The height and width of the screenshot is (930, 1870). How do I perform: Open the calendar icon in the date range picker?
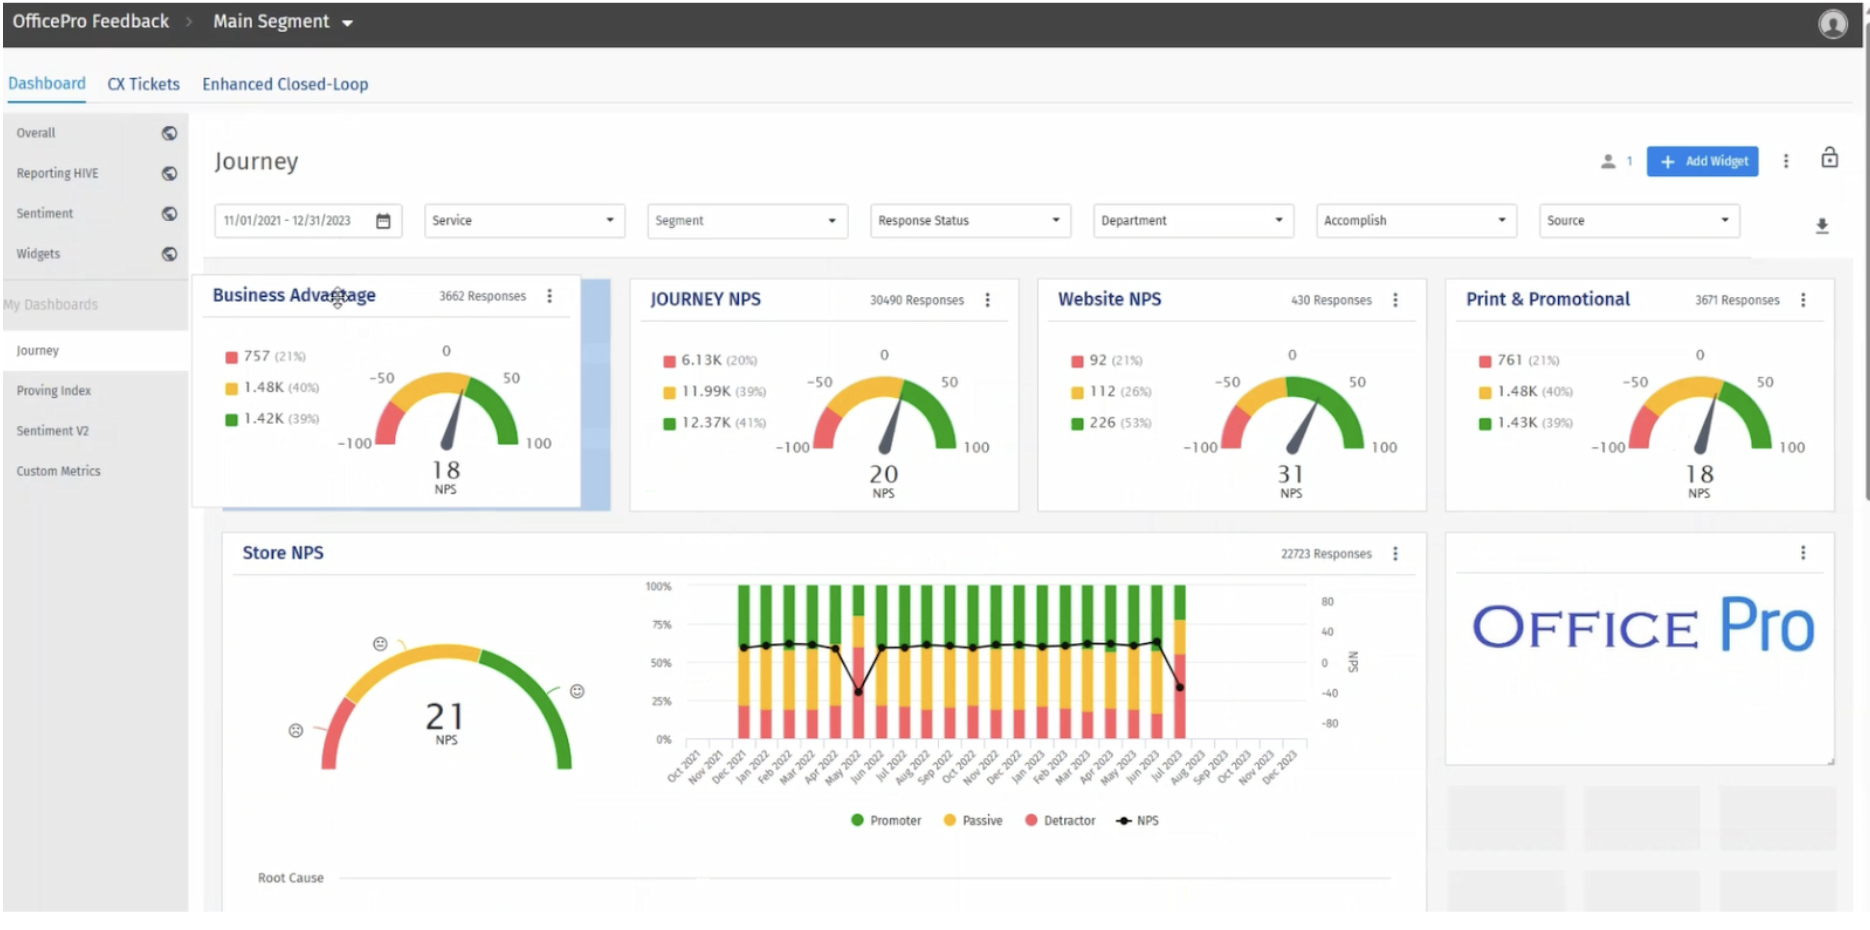pos(383,220)
